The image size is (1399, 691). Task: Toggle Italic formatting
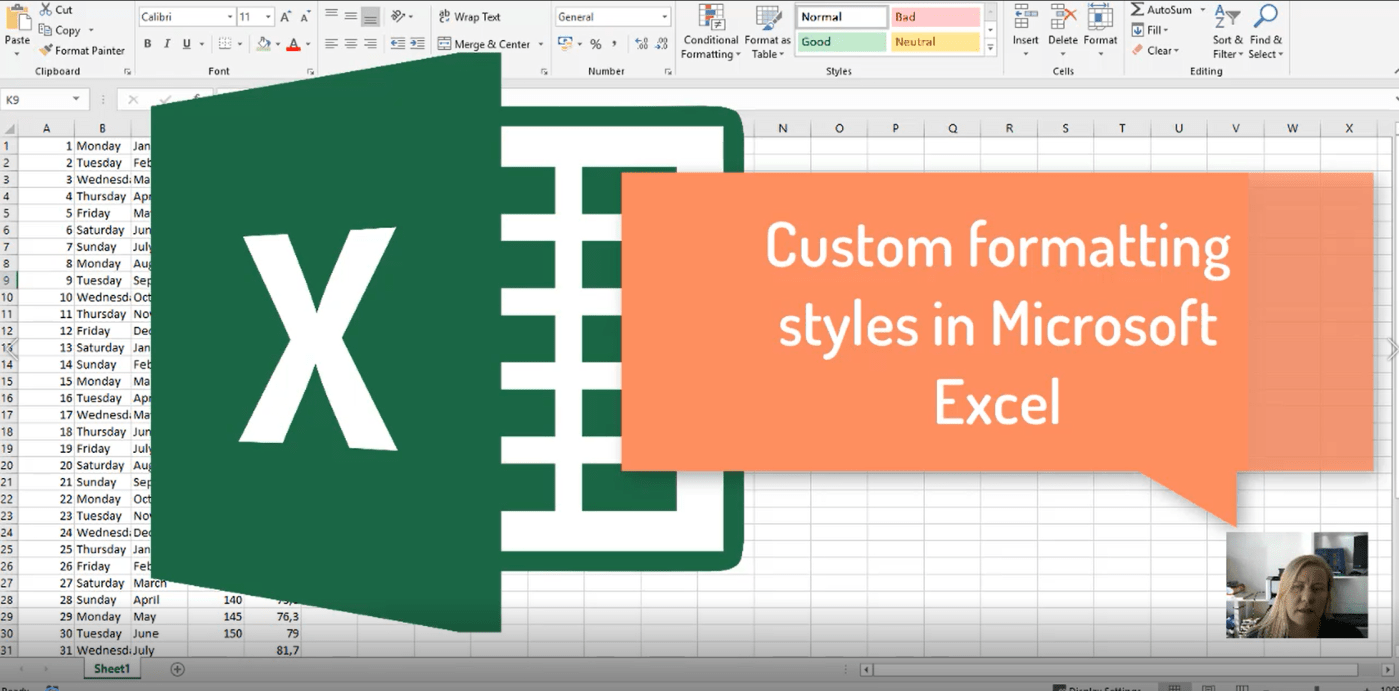(167, 44)
